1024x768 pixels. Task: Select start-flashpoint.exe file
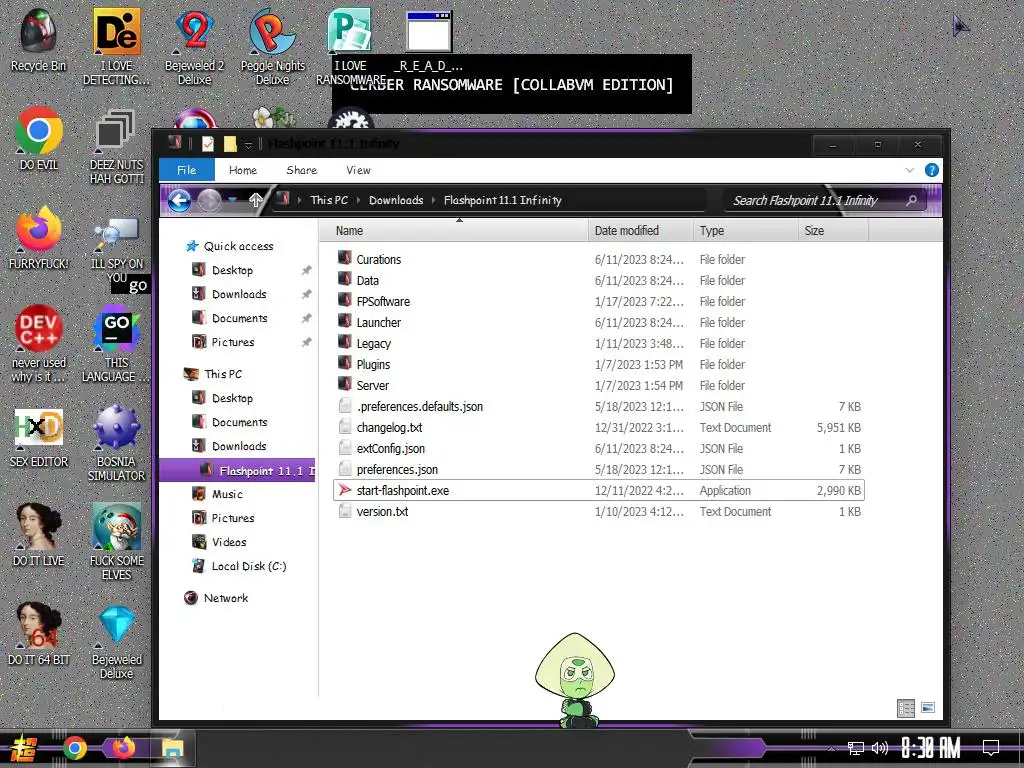click(x=598, y=490)
